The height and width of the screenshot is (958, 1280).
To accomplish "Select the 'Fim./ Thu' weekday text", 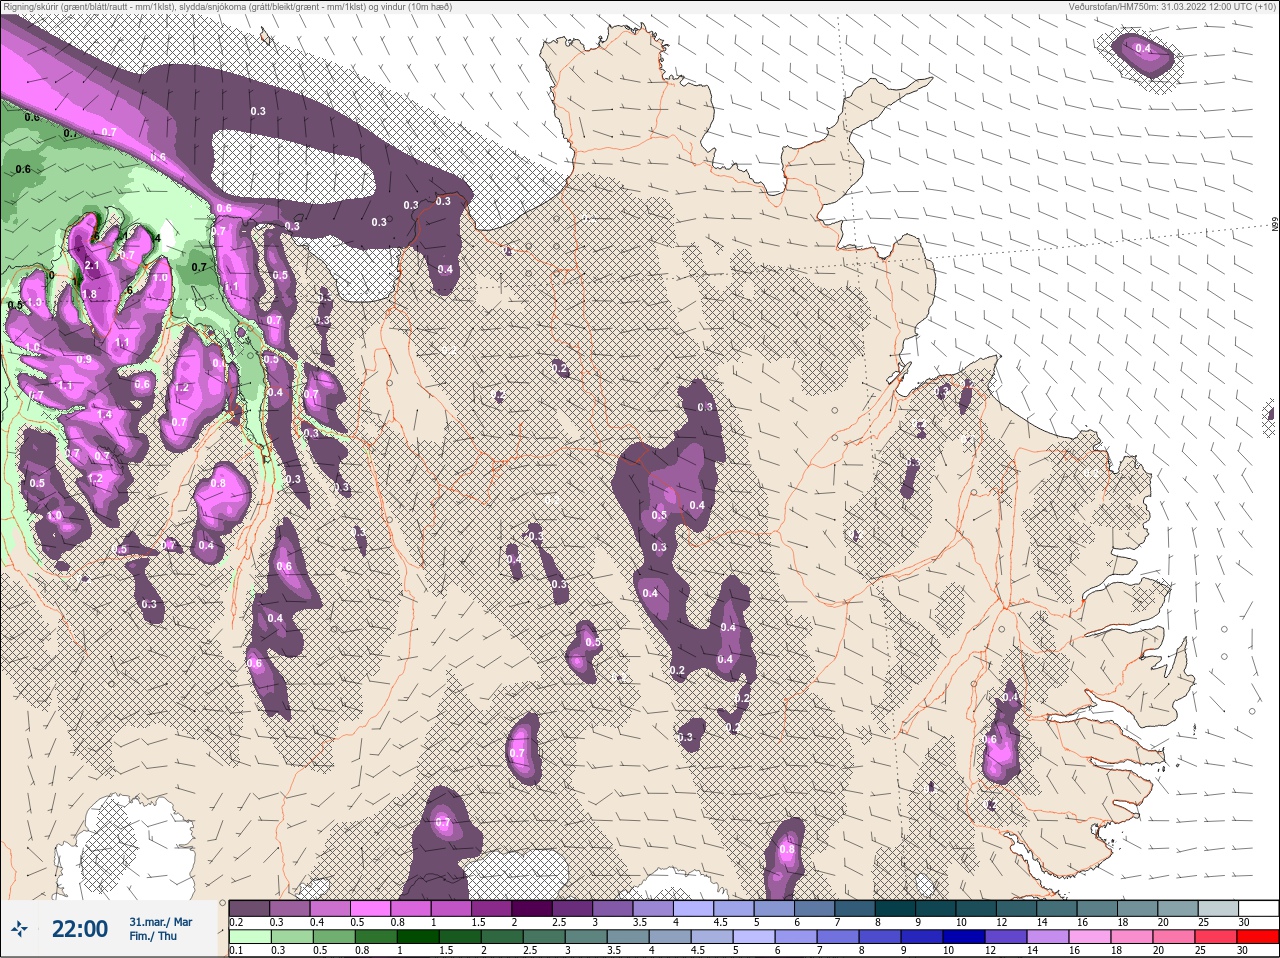I will (153, 936).
